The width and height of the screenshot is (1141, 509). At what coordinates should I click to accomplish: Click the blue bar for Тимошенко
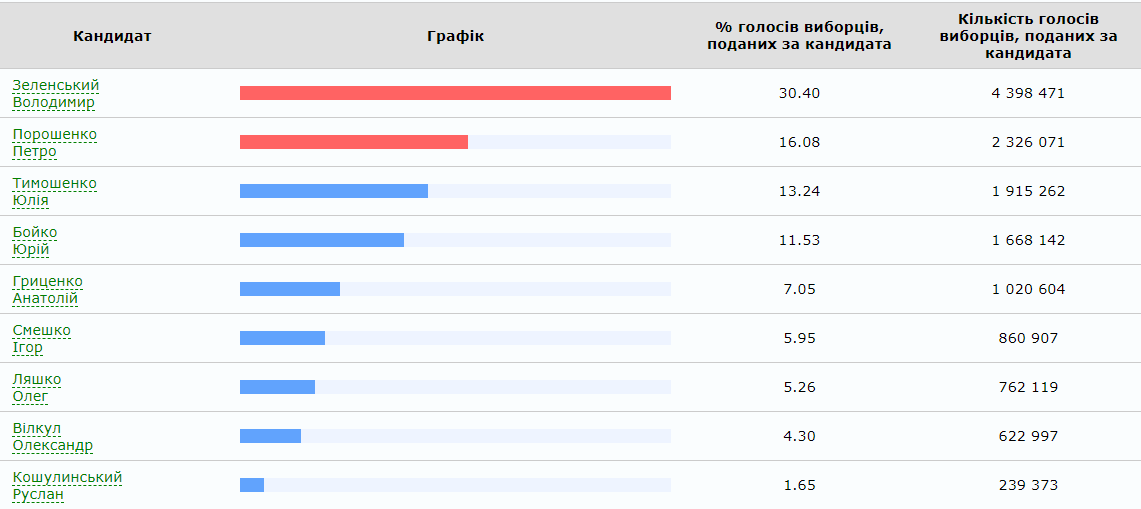(334, 191)
